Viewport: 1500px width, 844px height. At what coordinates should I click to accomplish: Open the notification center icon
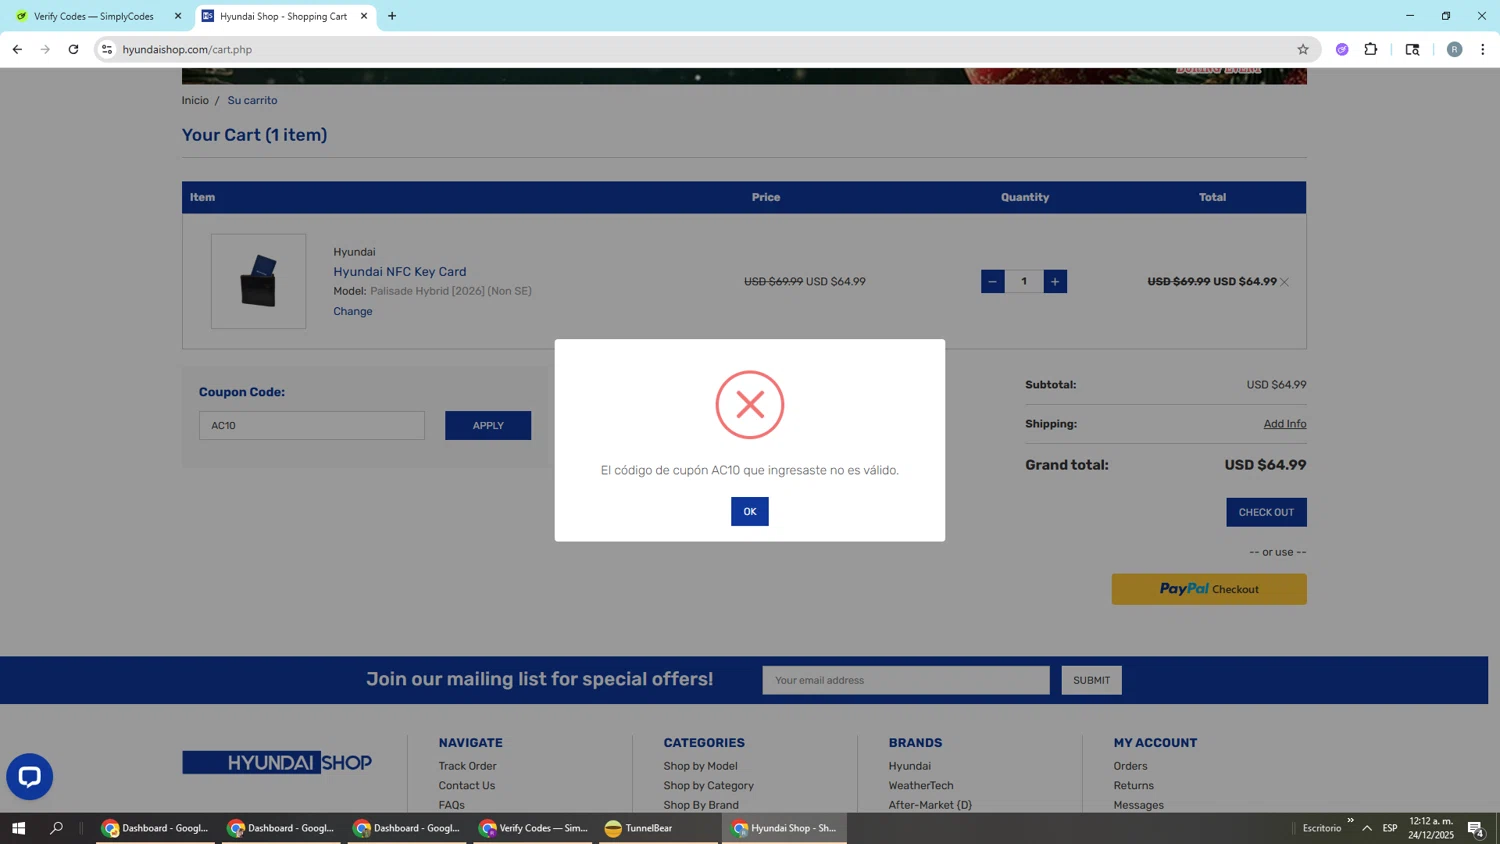1475,828
